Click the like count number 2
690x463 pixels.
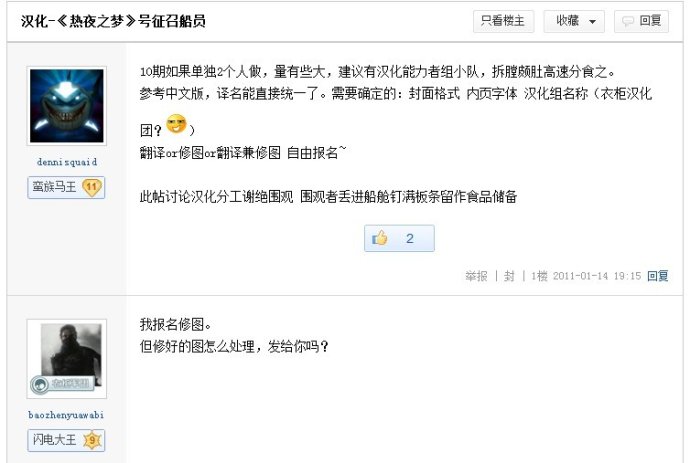click(410, 239)
